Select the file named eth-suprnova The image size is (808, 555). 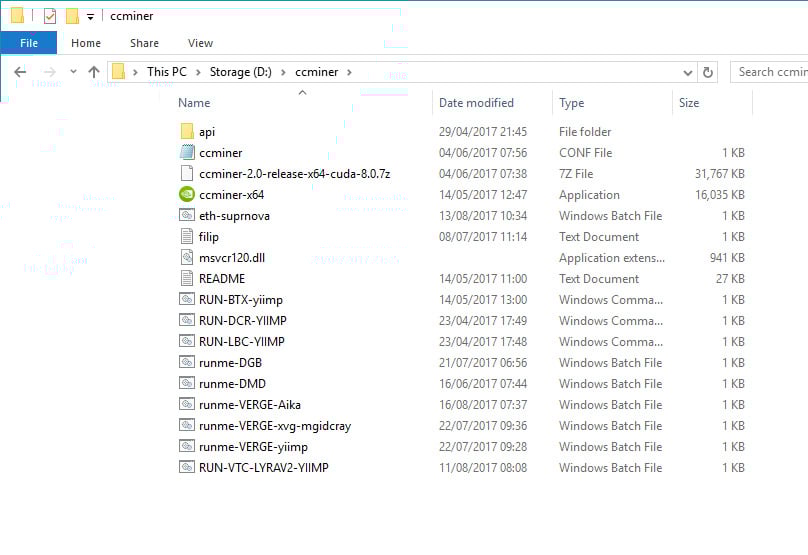(x=234, y=216)
